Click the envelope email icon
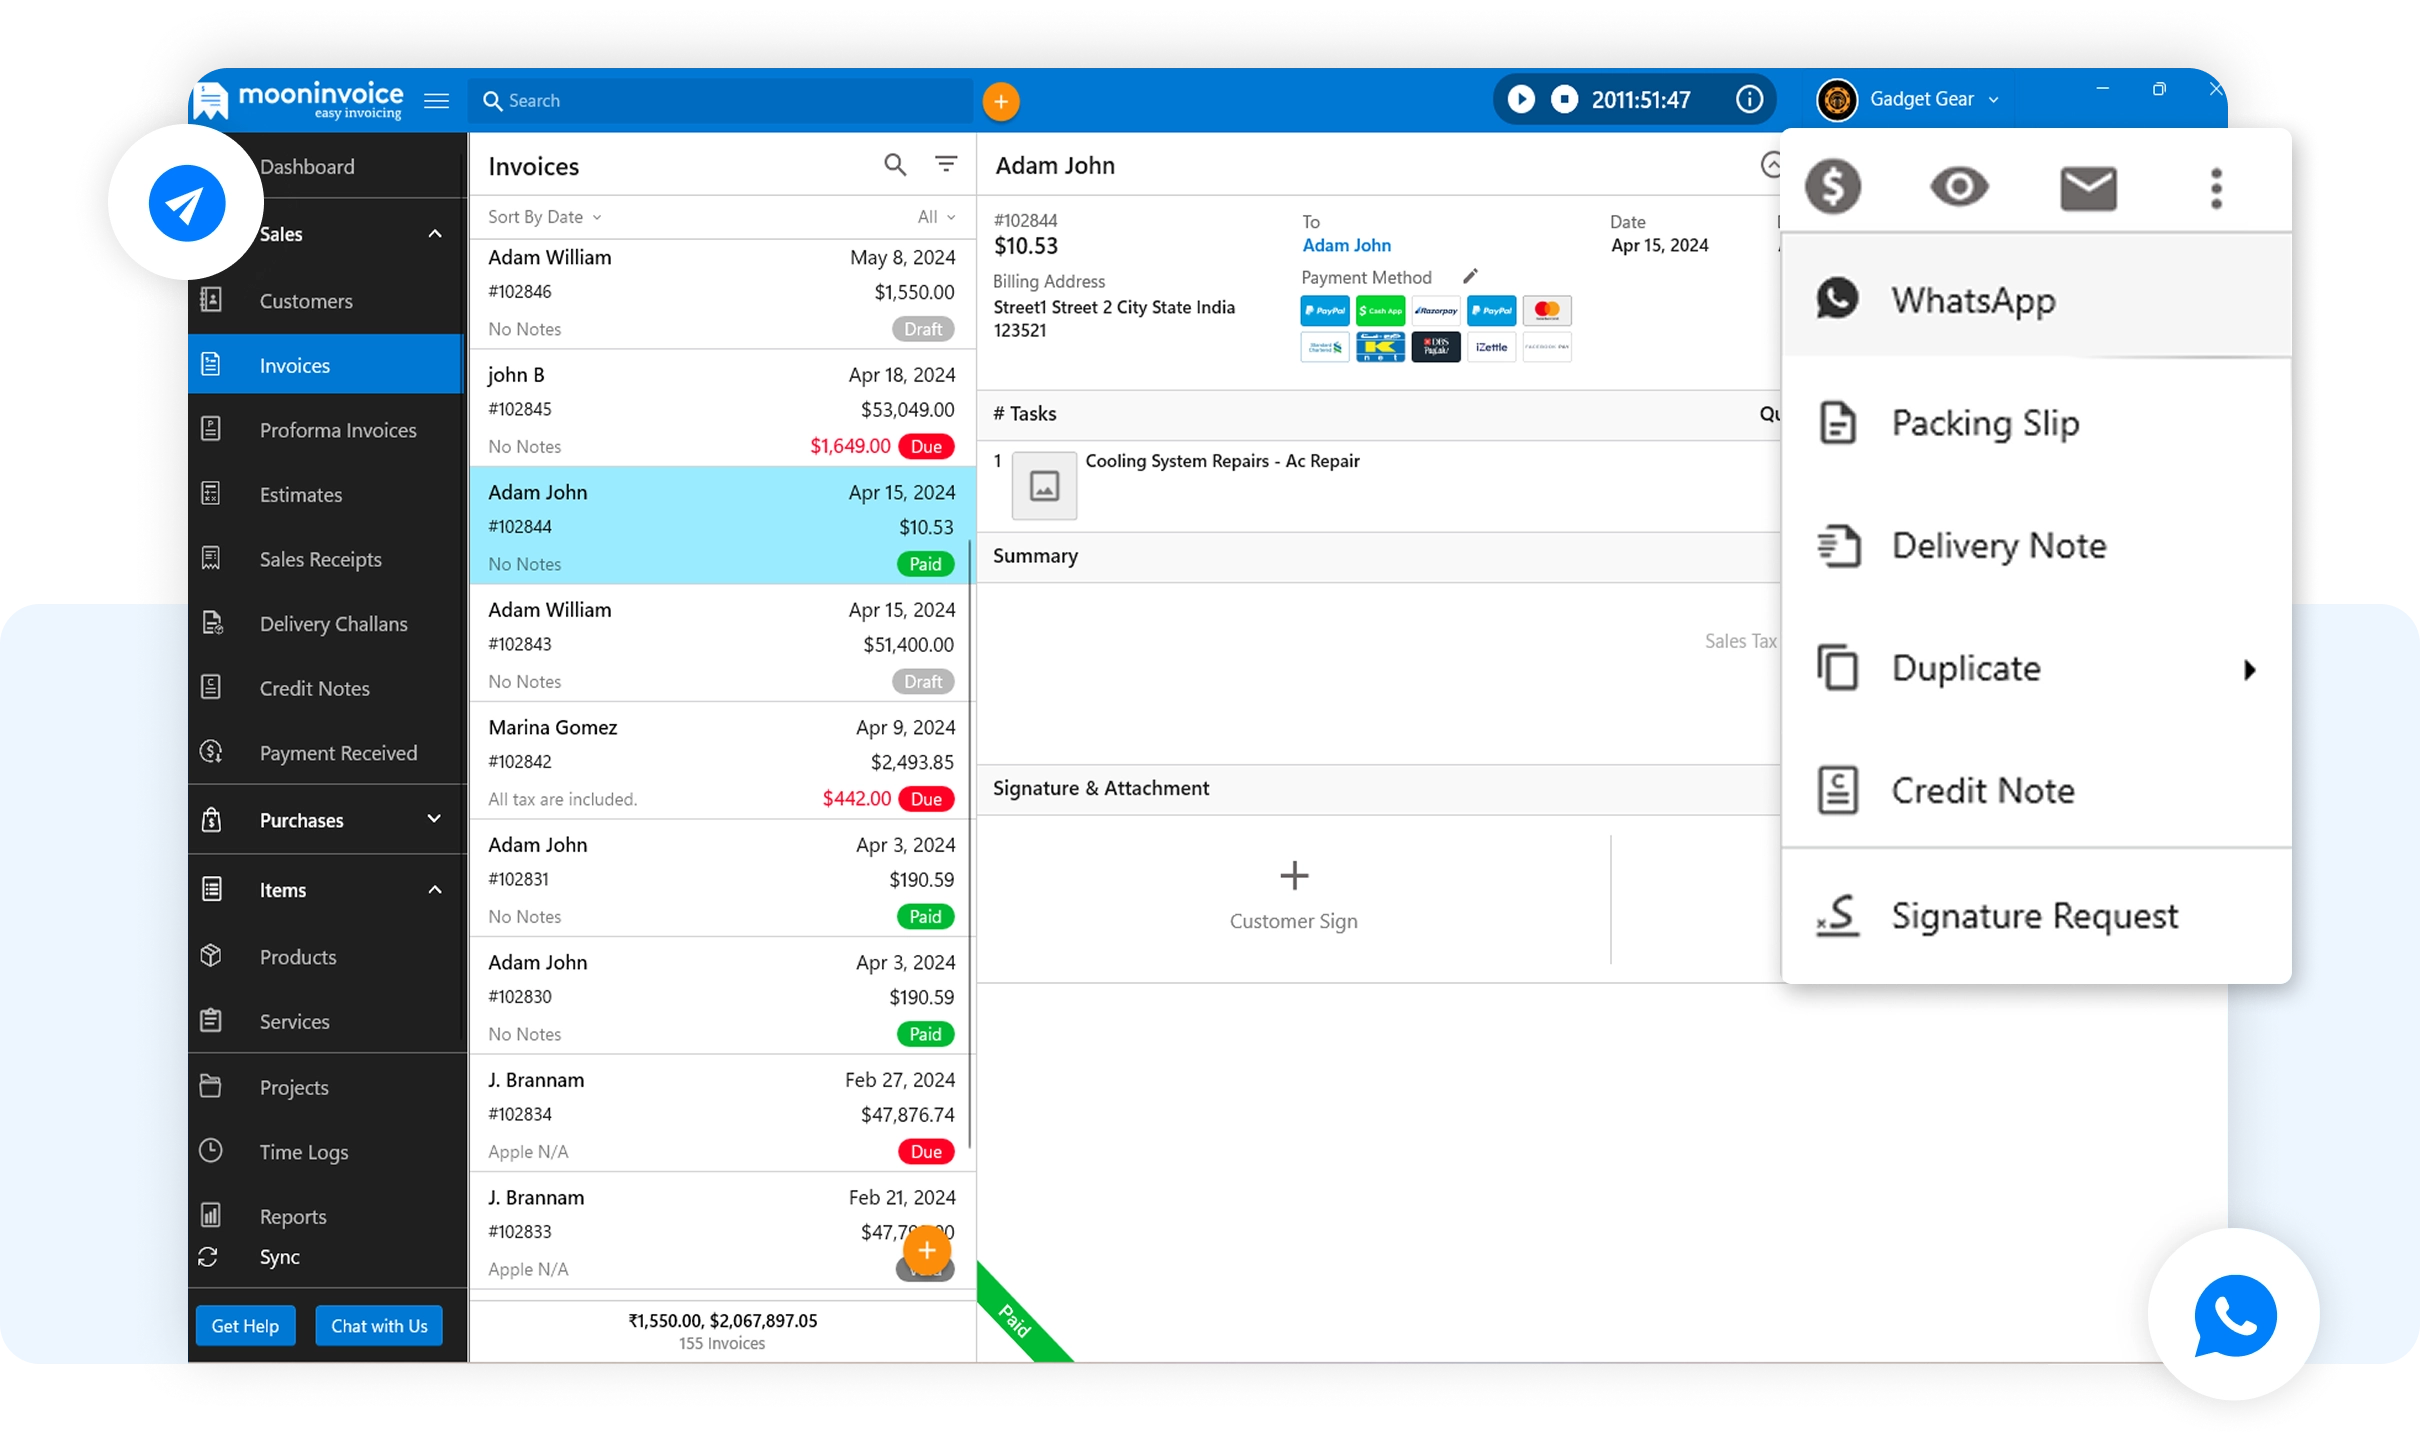Viewport: 2420px width, 1440px height. click(x=2088, y=188)
